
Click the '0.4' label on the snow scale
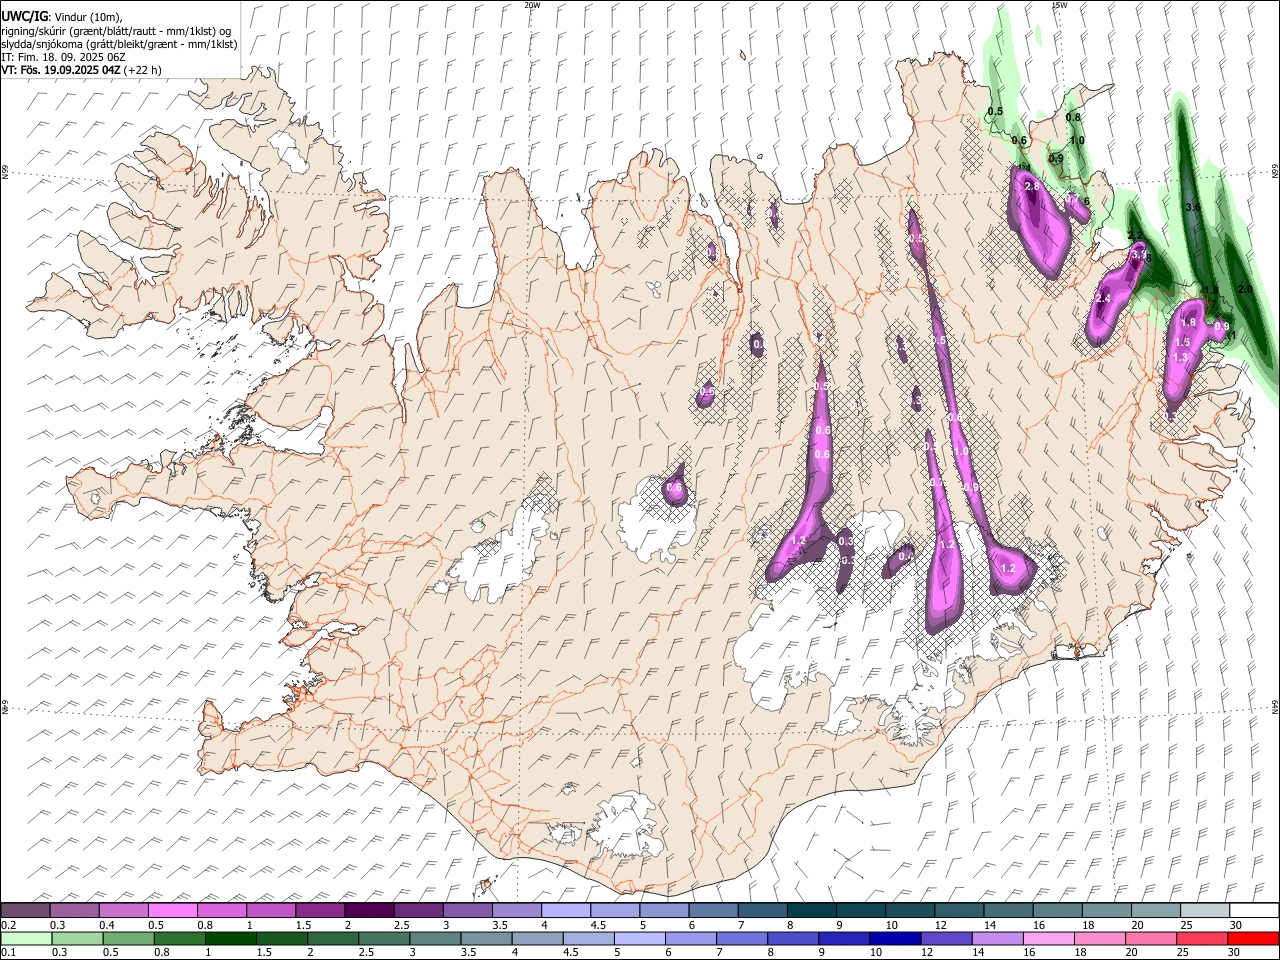coord(108,925)
